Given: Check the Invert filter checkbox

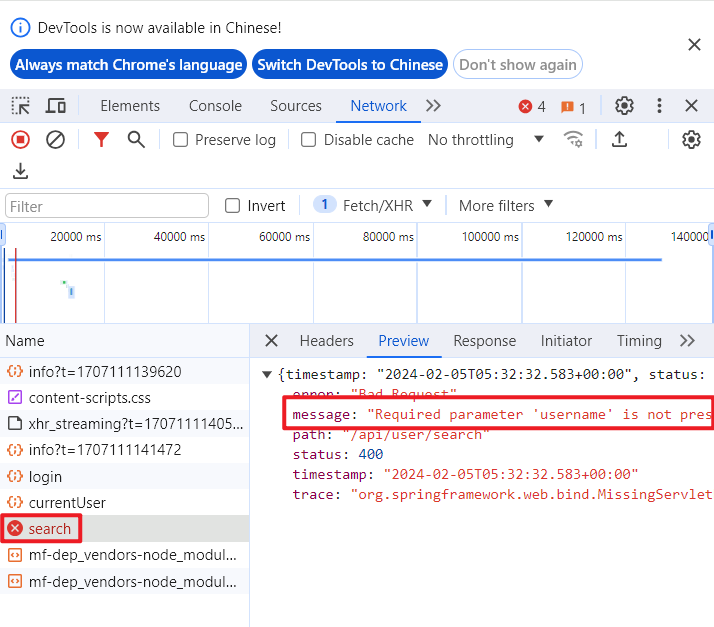Looking at the screenshot, I should coord(233,206).
